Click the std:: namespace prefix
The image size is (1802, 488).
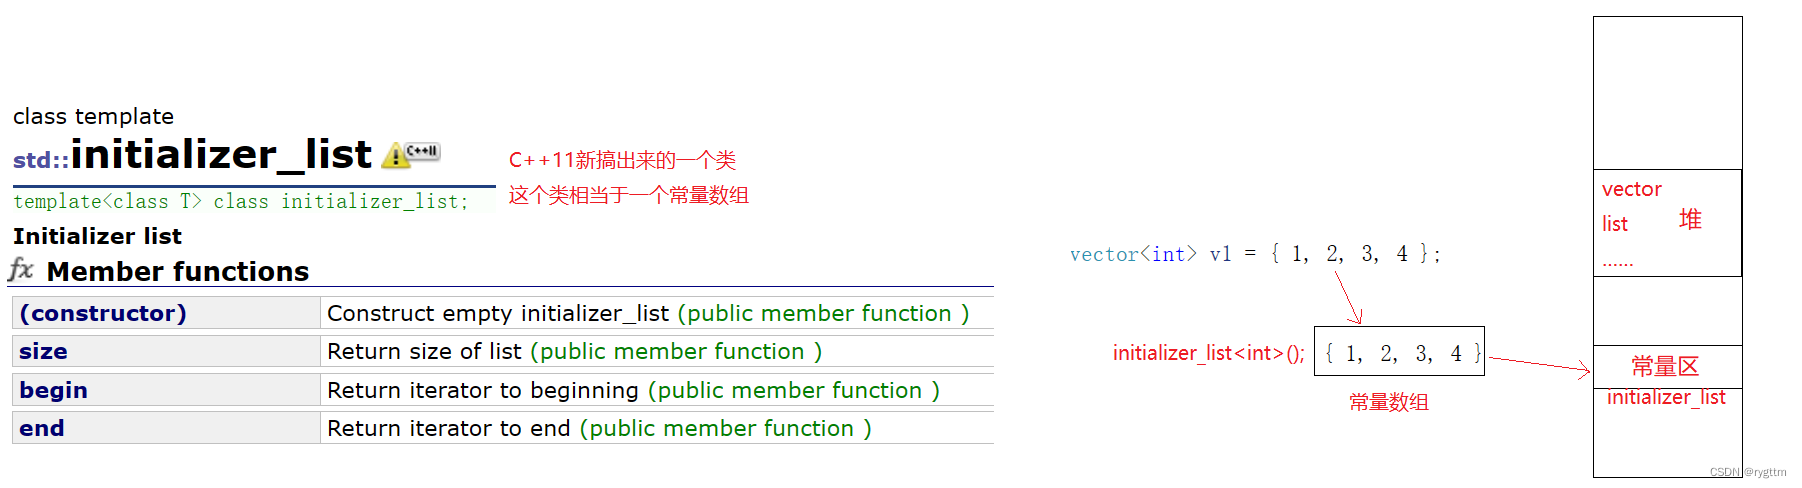click(41, 160)
